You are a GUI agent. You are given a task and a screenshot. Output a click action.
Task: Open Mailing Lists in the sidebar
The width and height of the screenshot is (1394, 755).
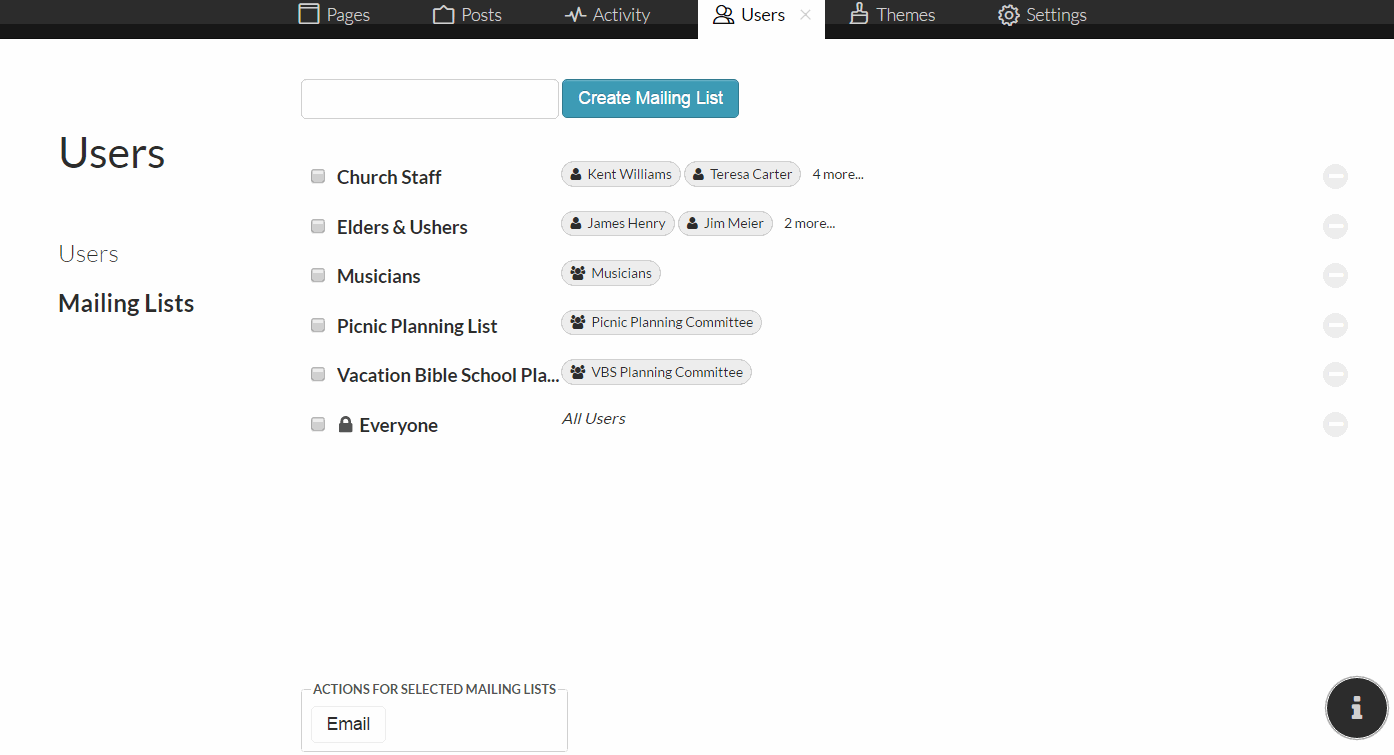[x=126, y=302]
